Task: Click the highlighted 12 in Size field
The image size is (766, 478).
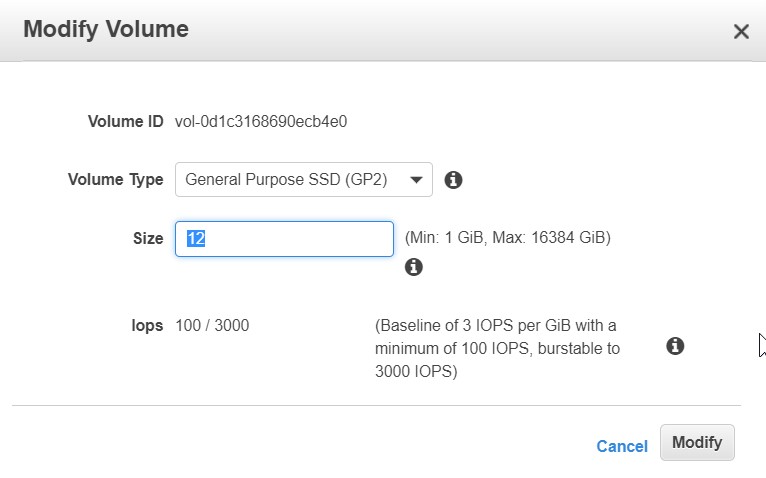Action: coord(196,239)
